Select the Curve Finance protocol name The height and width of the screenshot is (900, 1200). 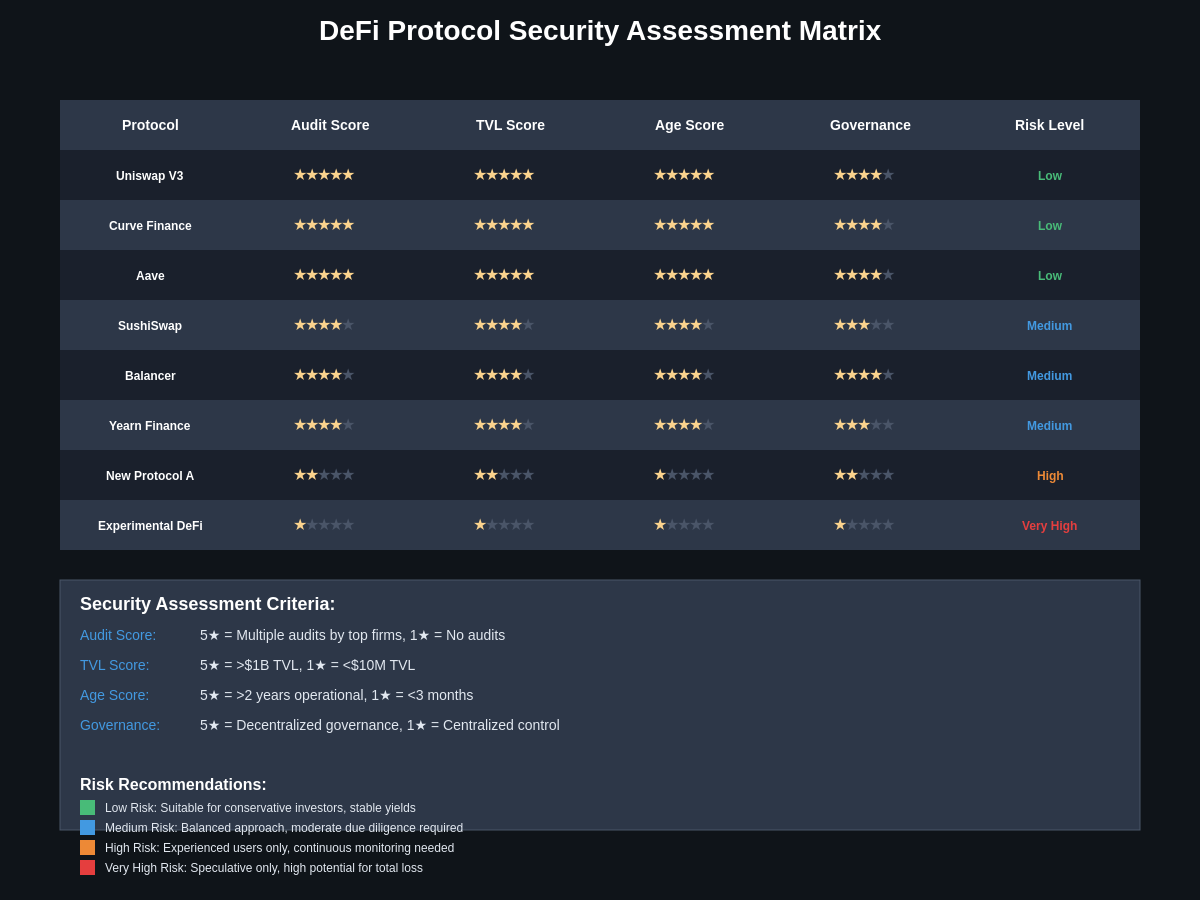[150, 226]
